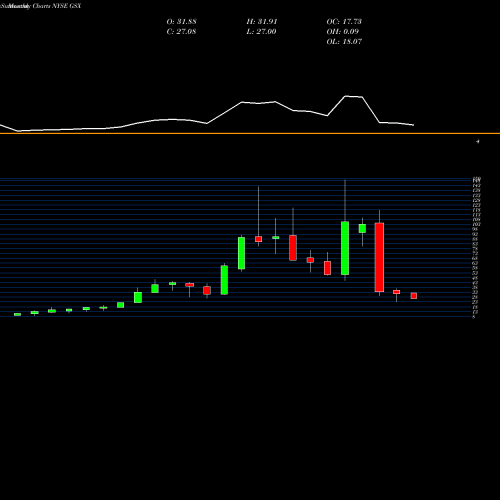500x500 pixels.
Task: Click the last red candlestick on the chart
Action: [x=414, y=296]
